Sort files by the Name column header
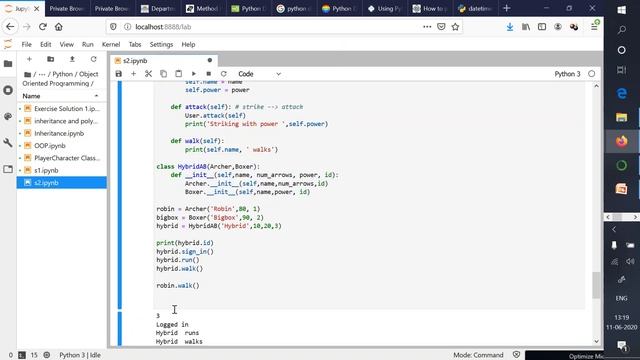The height and width of the screenshot is (360, 640). (x=62, y=96)
